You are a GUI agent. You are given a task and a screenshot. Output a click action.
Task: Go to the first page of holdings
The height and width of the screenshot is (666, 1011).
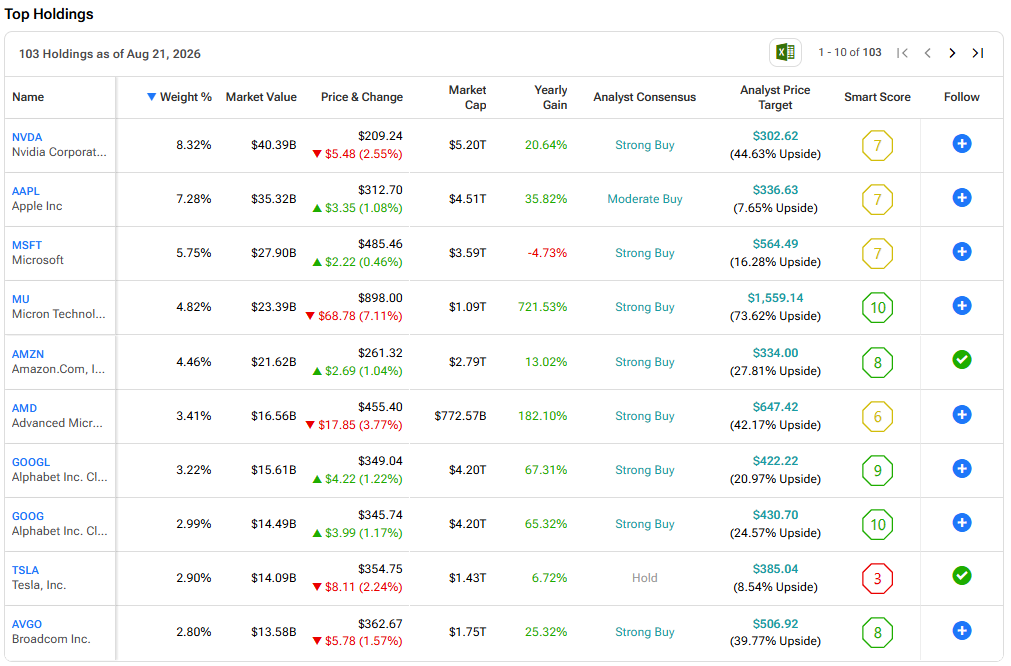point(902,53)
